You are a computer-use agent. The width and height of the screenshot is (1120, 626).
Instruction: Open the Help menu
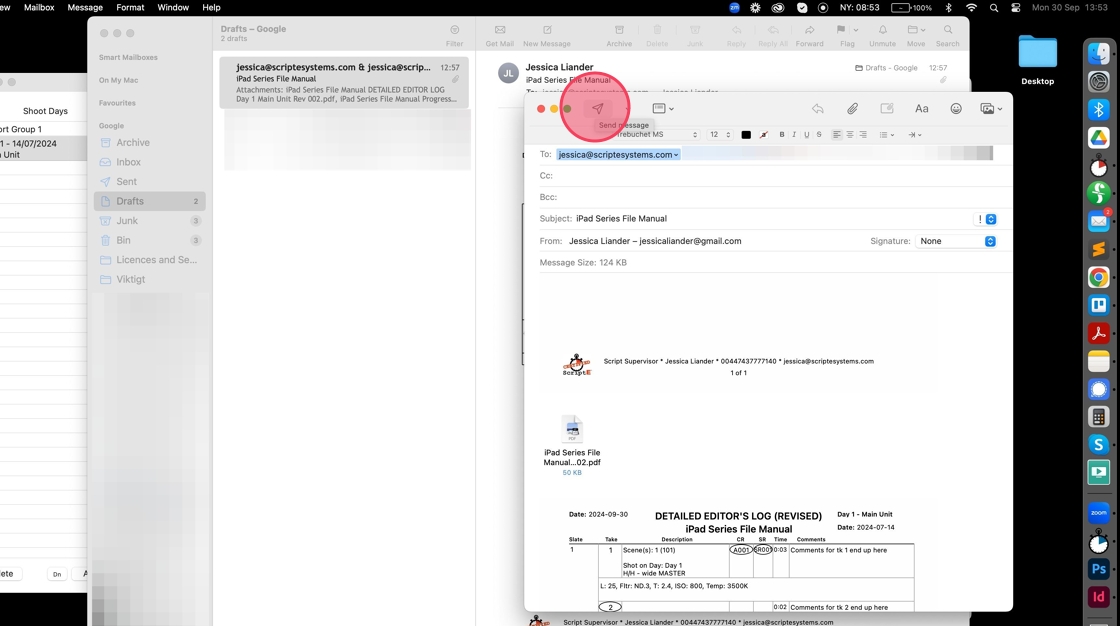[x=211, y=7]
